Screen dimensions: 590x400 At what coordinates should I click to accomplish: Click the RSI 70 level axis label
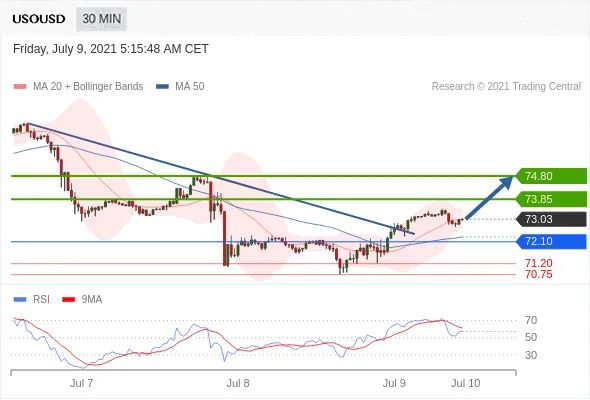pos(531,321)
